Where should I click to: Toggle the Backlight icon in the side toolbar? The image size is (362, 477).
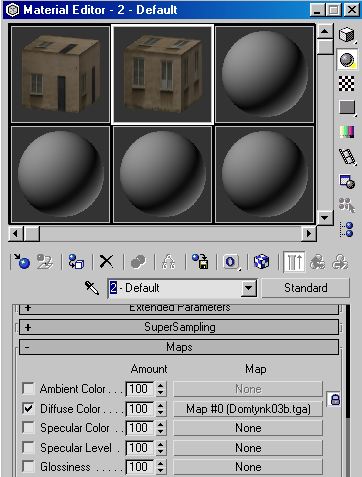tap(347, 60)
